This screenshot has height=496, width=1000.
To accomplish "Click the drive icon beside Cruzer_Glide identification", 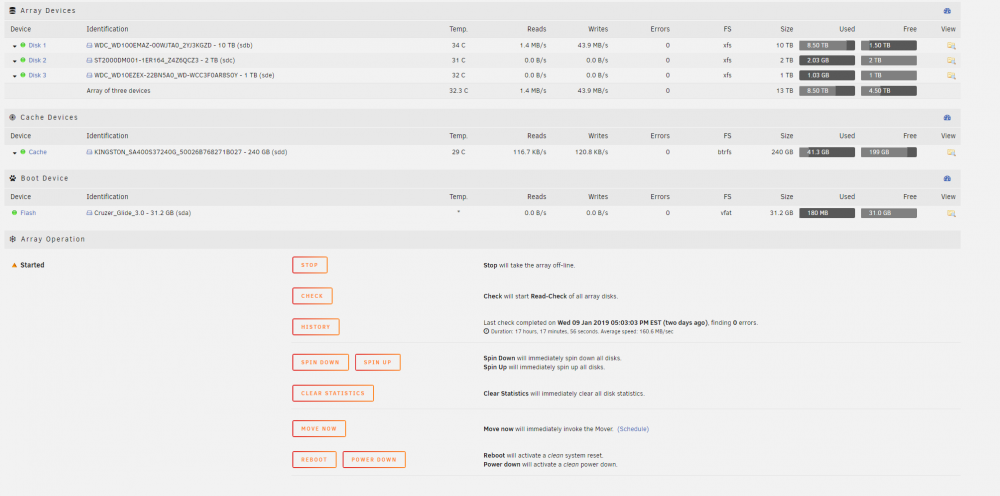I will pos(89,213).
